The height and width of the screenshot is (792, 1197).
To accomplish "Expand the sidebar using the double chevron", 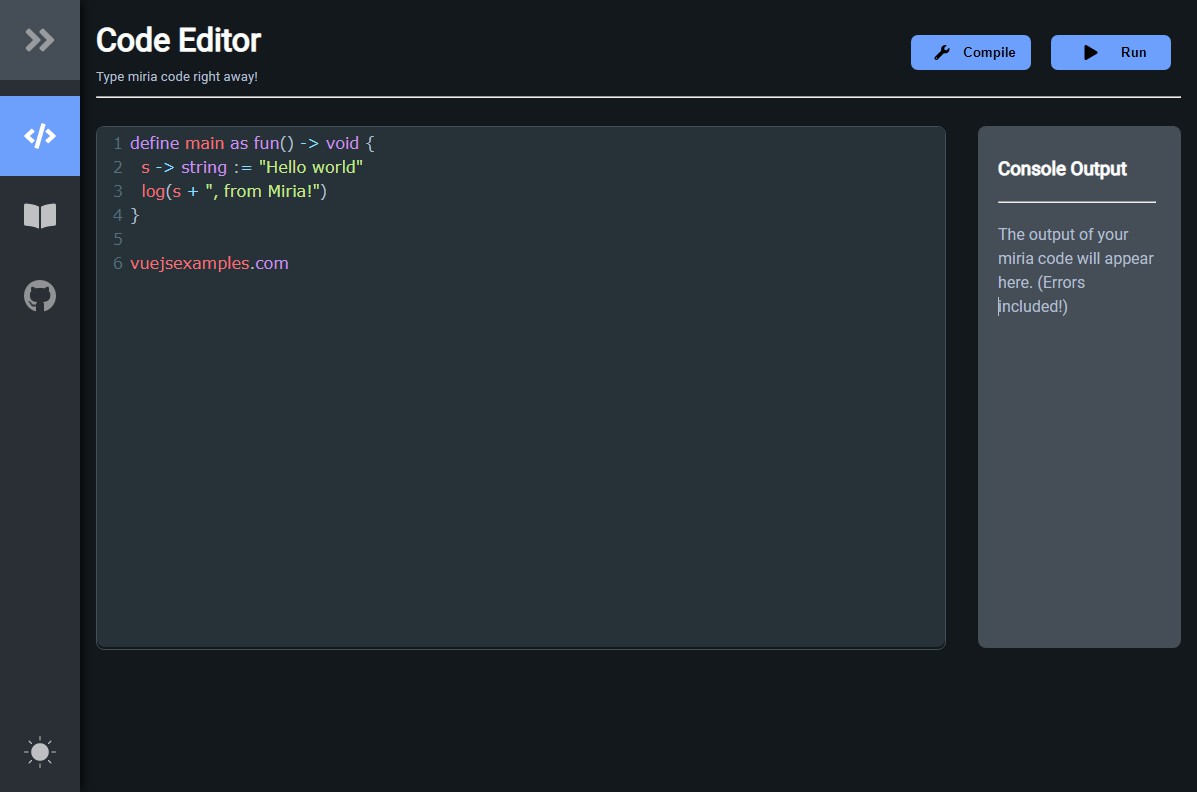I will (x=40, y=40).
